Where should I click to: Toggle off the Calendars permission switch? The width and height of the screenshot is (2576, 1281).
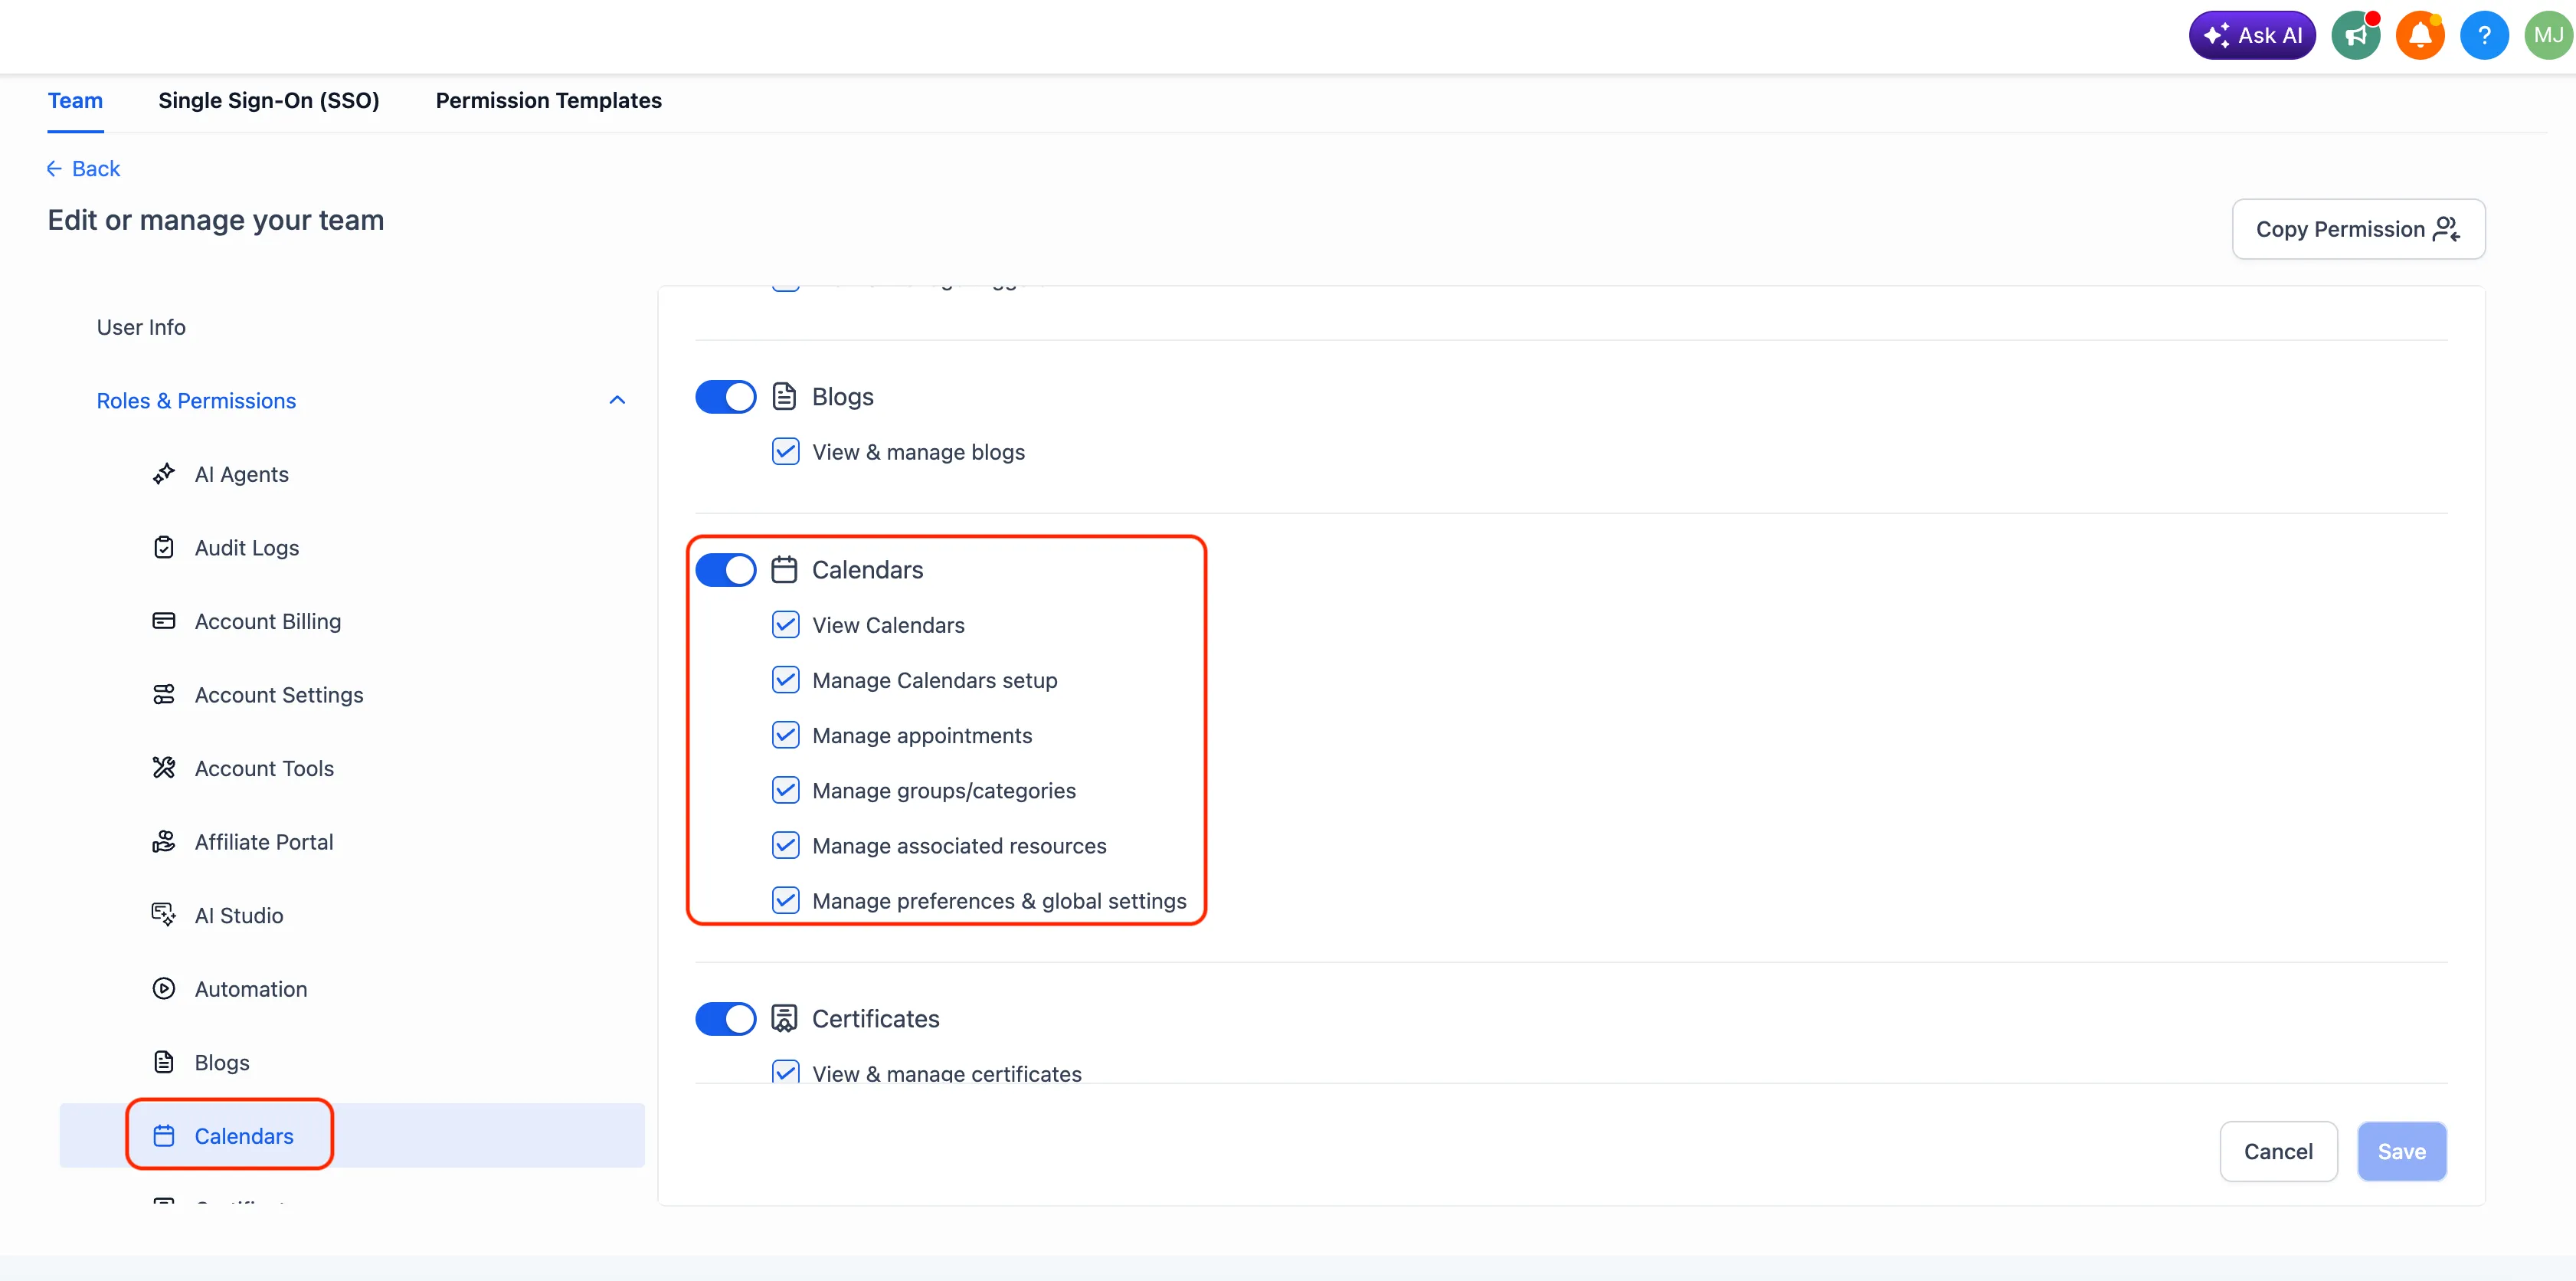click(725, 569)
